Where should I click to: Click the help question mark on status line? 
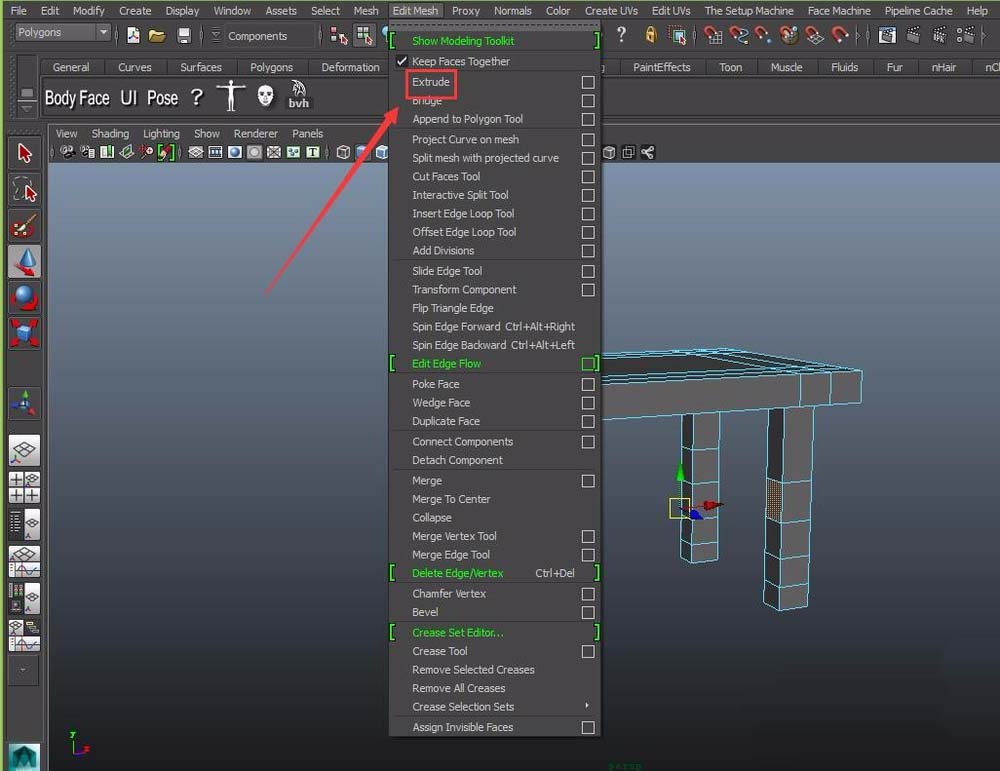621,34
